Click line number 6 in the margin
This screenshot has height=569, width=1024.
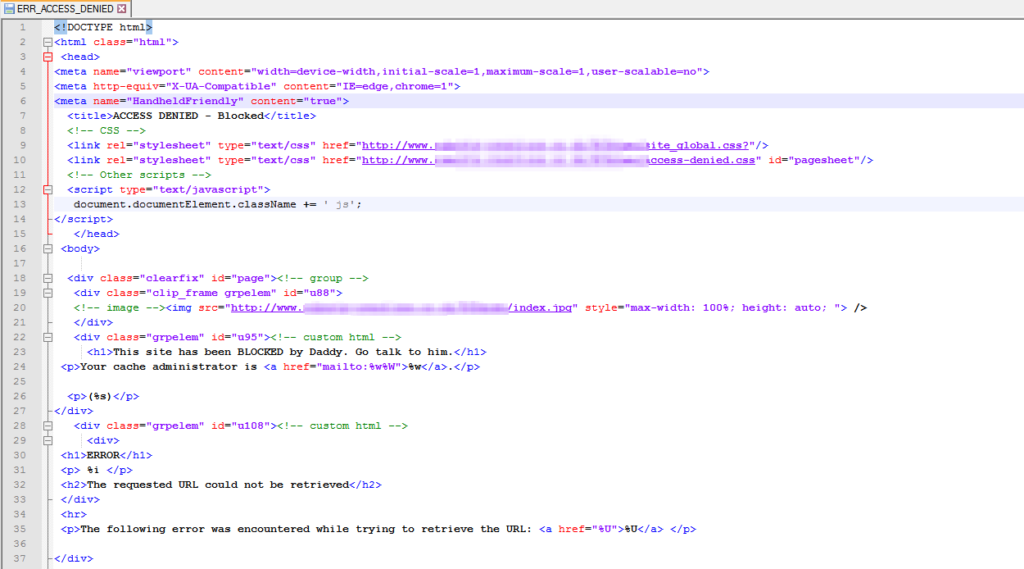pos(22,101)
